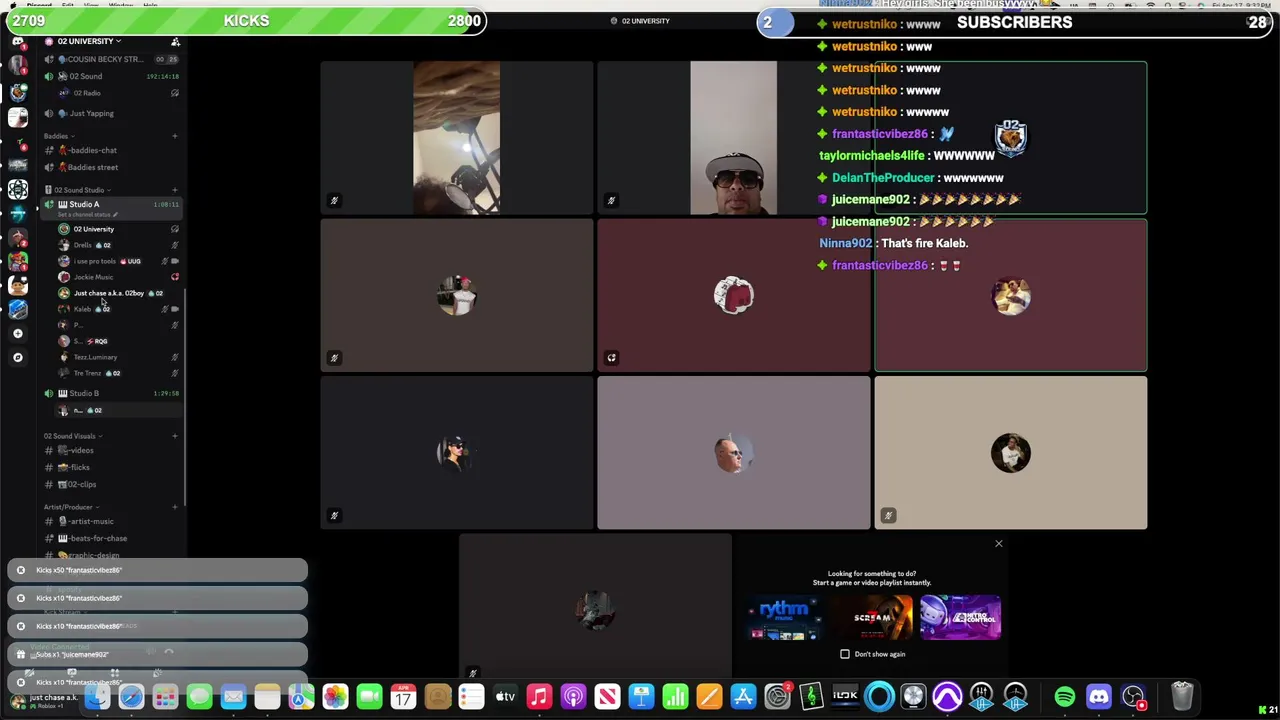The height and width of the screenshot is (720, 1280).
Task: Switch to Discord via dock icon
Action: point(1099,697)
